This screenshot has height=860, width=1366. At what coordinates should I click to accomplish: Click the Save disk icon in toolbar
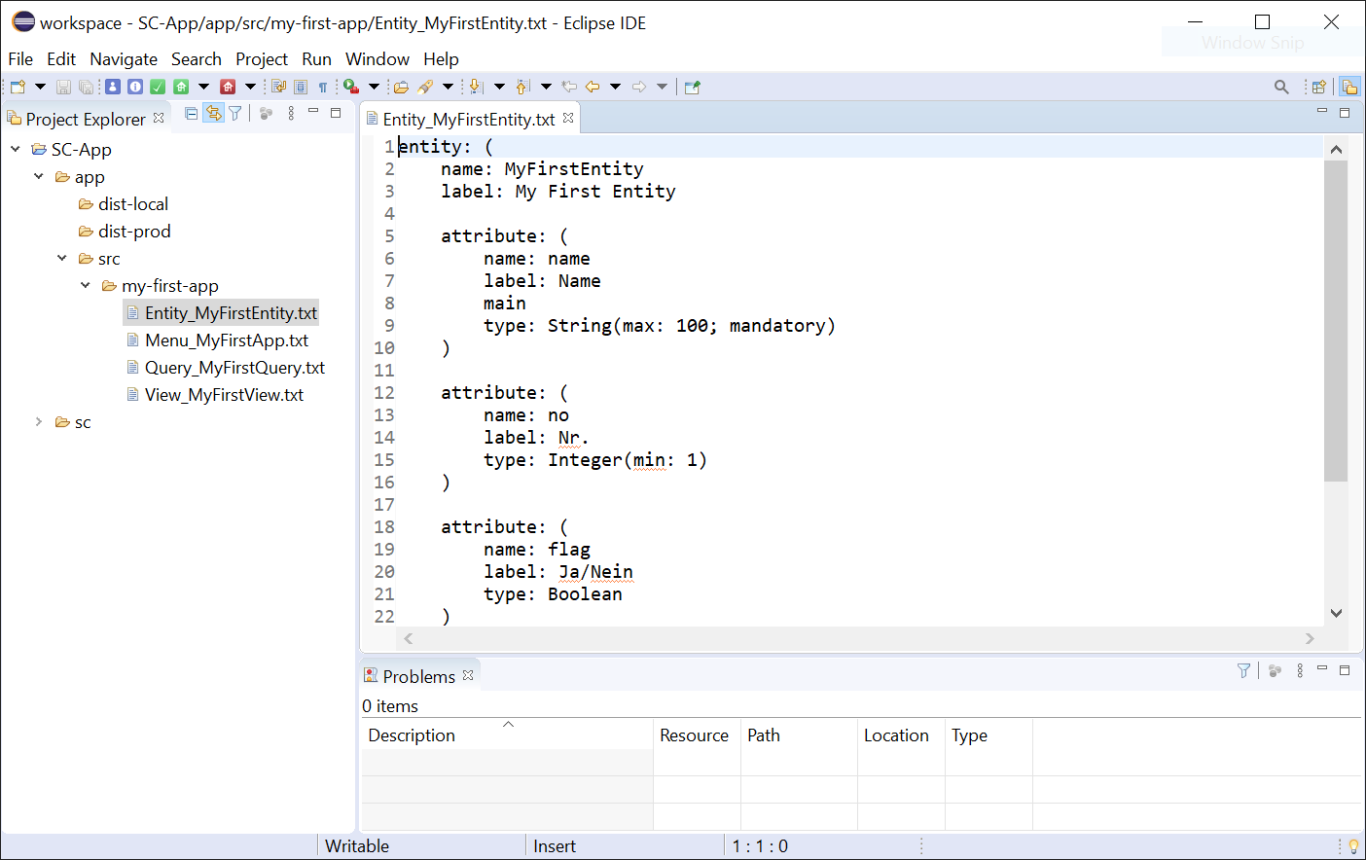[63, 87]
